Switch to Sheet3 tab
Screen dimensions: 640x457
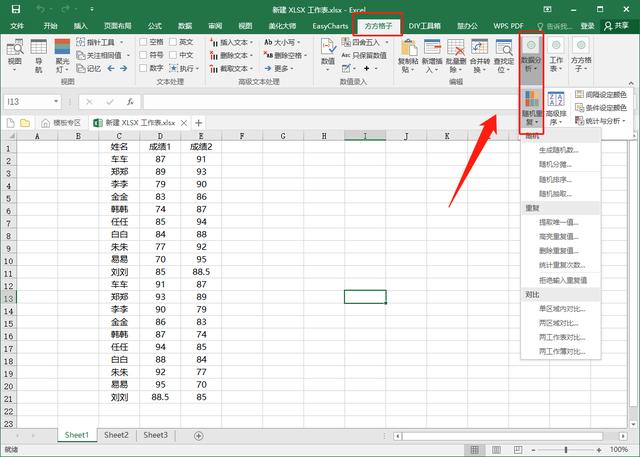[156, 435]
